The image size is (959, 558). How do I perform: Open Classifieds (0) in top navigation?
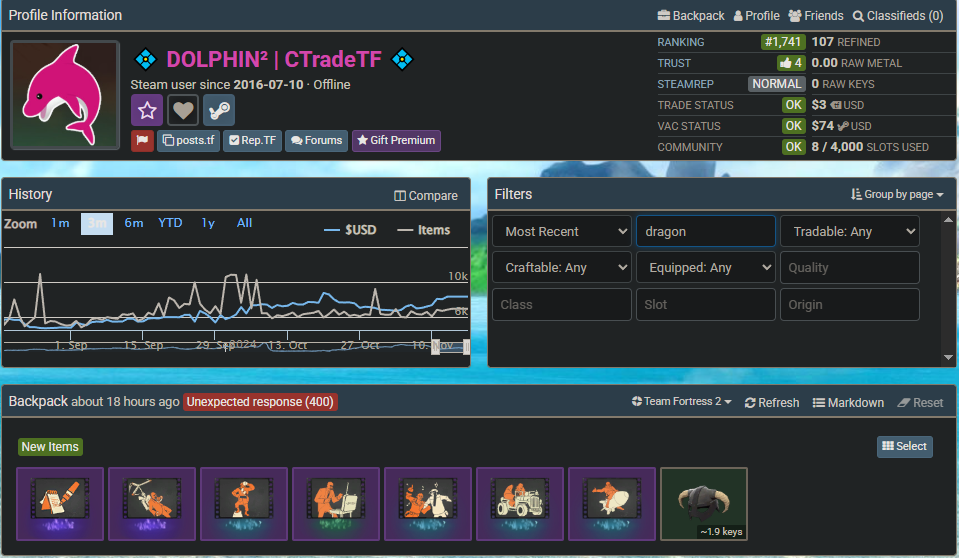click(x=898, y=16)
